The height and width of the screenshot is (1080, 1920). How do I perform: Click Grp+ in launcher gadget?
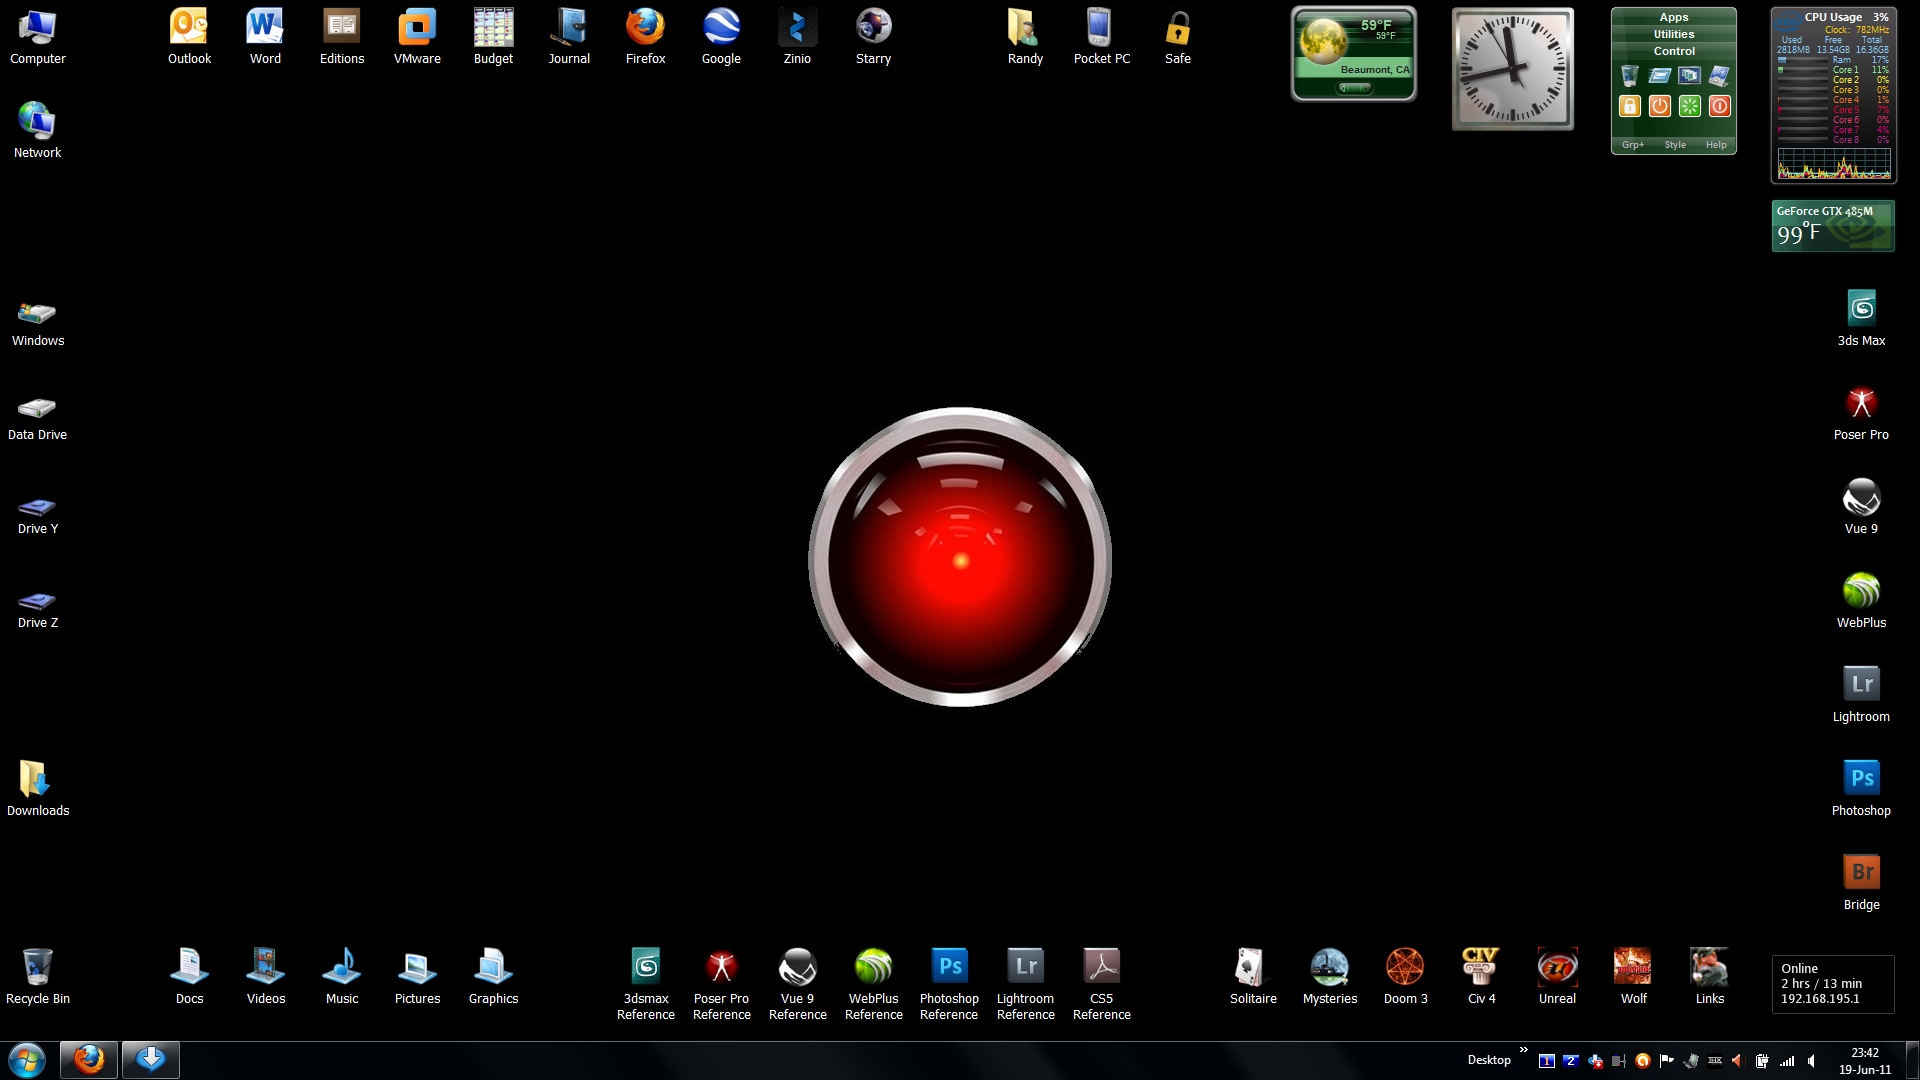click(x=1633, y=145)
